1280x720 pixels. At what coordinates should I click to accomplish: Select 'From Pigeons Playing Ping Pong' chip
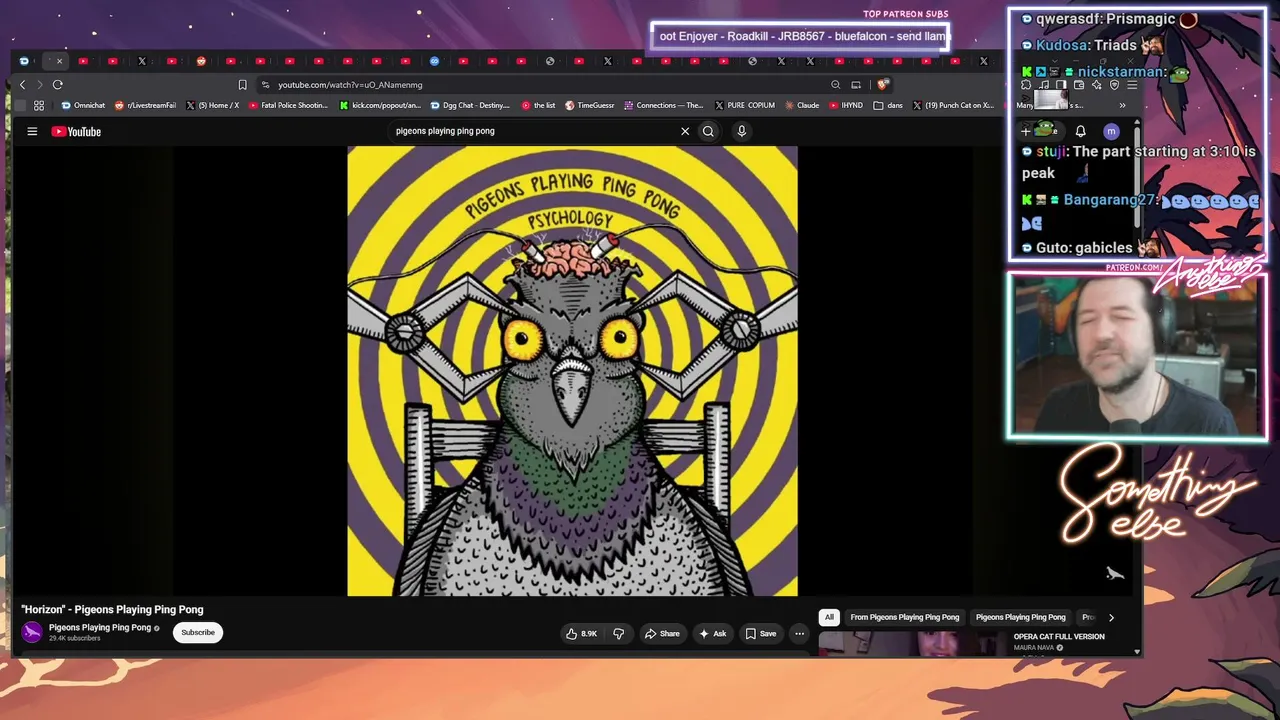coord(905,617)
